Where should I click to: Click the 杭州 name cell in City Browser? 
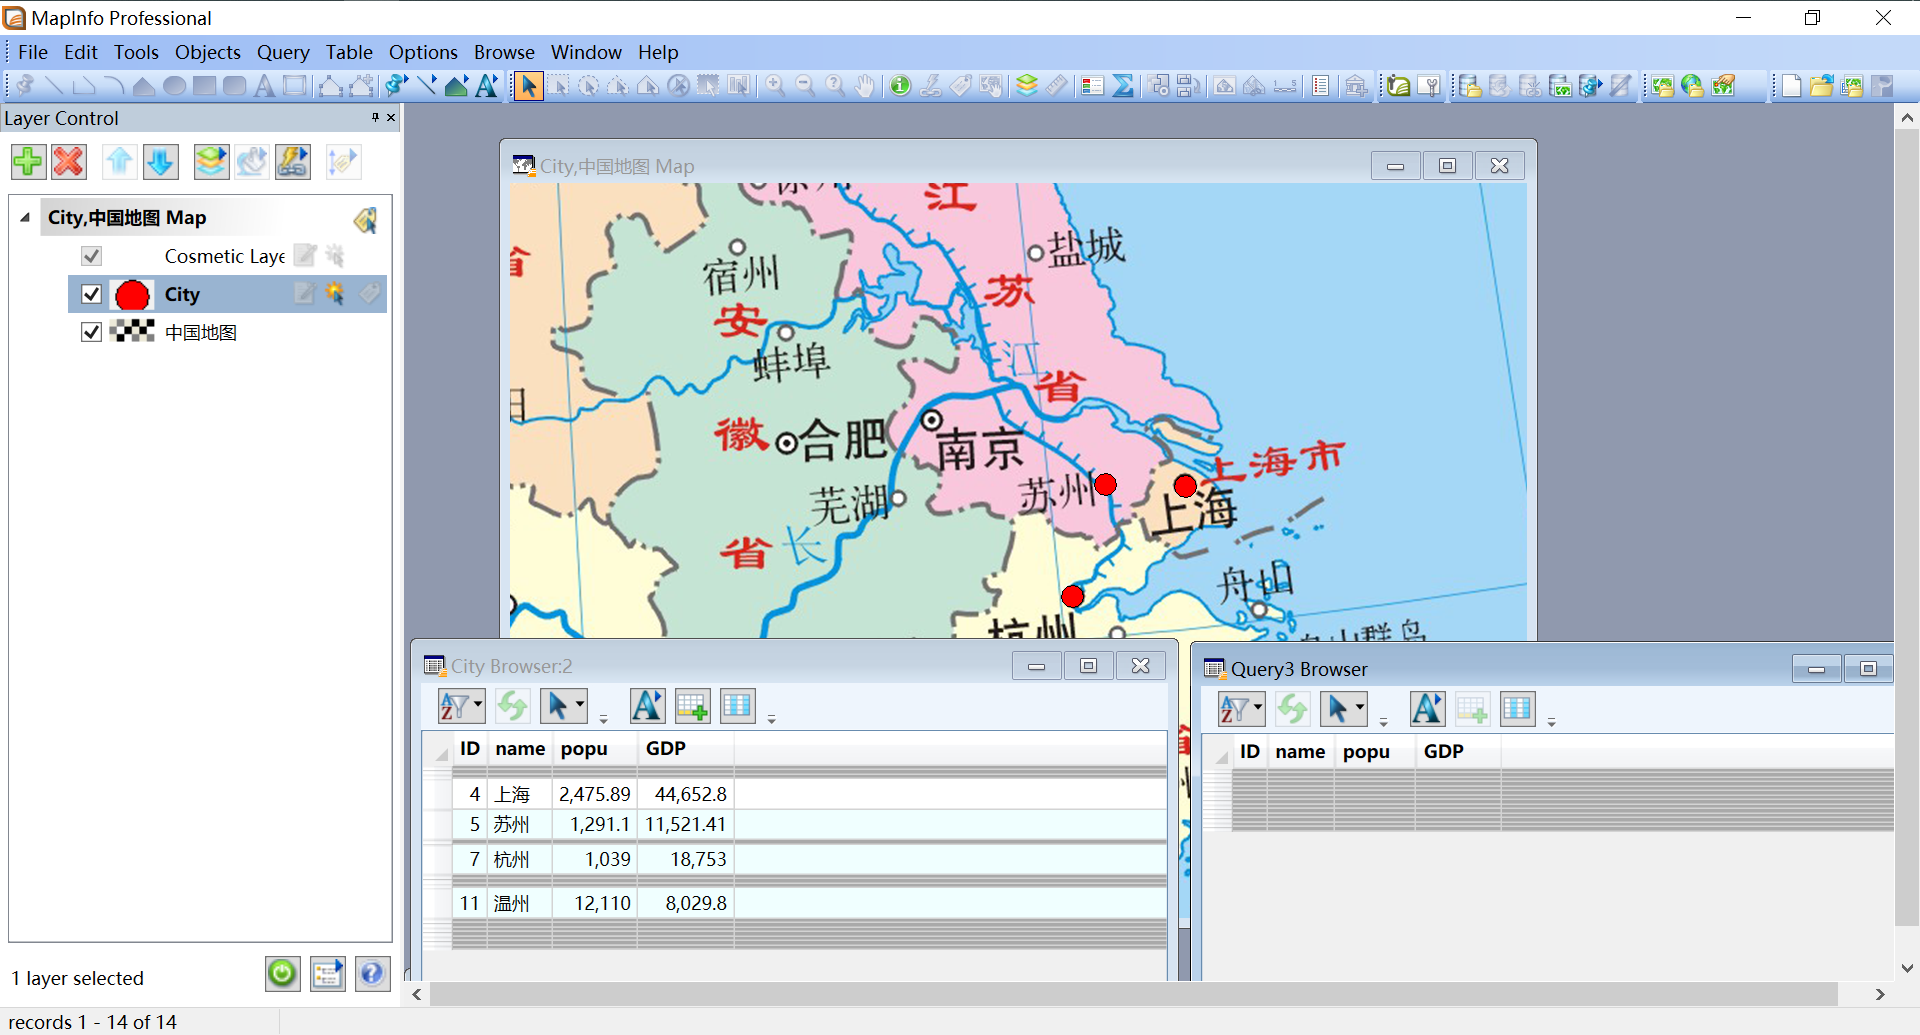pyautogui.click(x=519, y=859)
